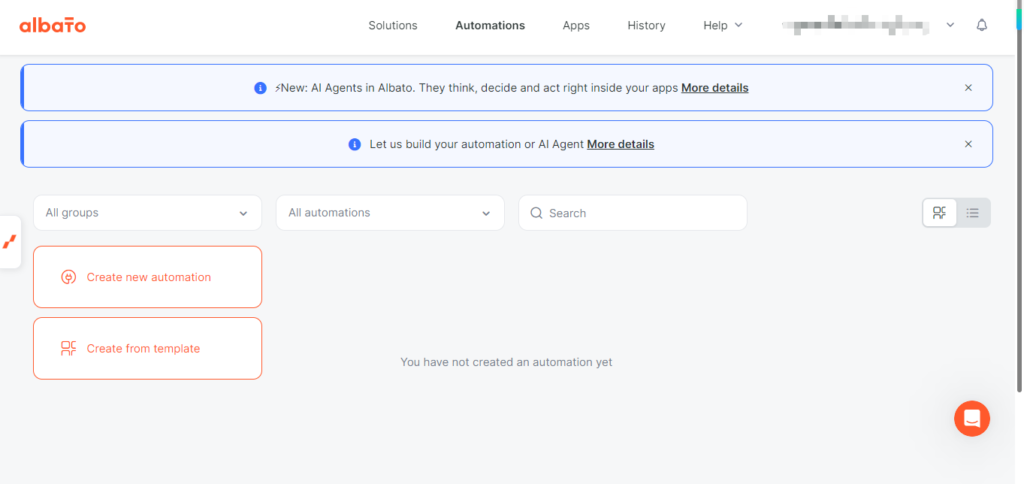
Task: Go to Solutions
Action: [392, 25]
